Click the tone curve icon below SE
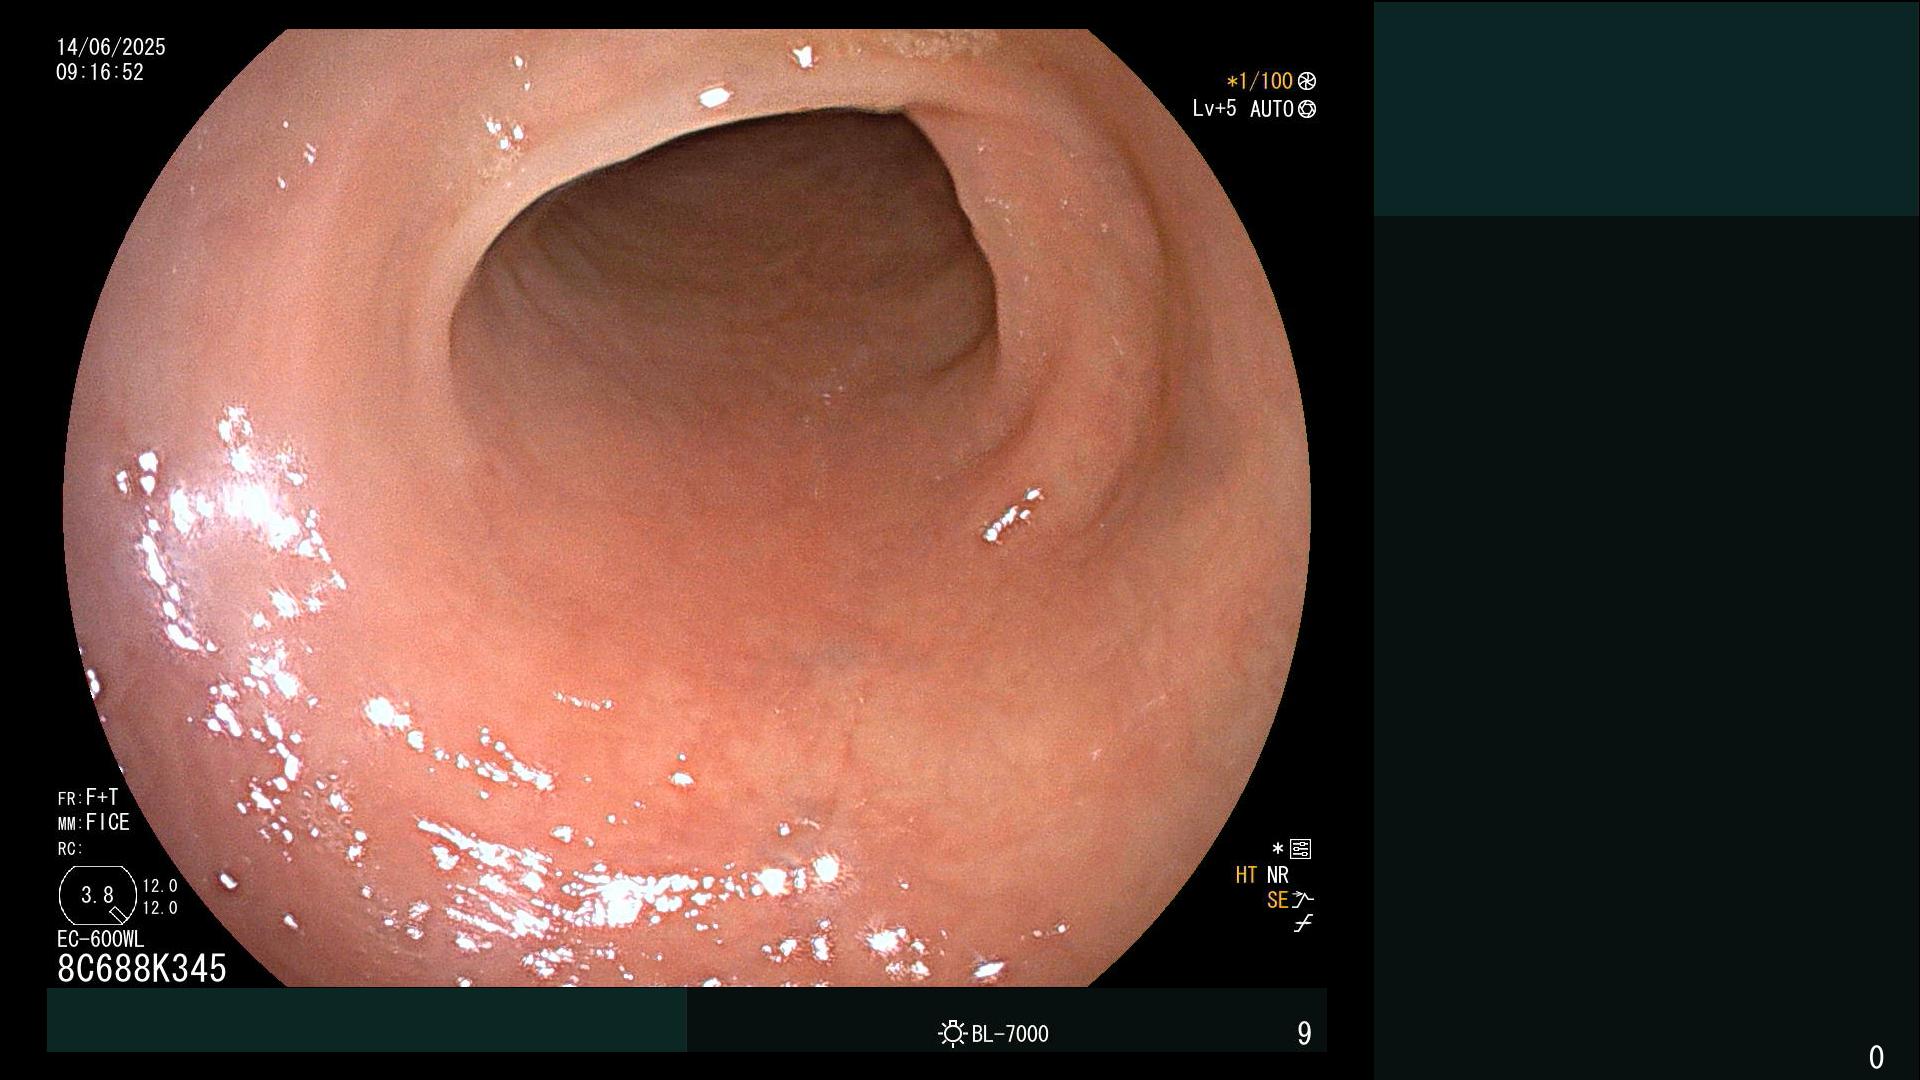The image size is (1920, 1080). pyautogui.click(x=1303, y=924)
